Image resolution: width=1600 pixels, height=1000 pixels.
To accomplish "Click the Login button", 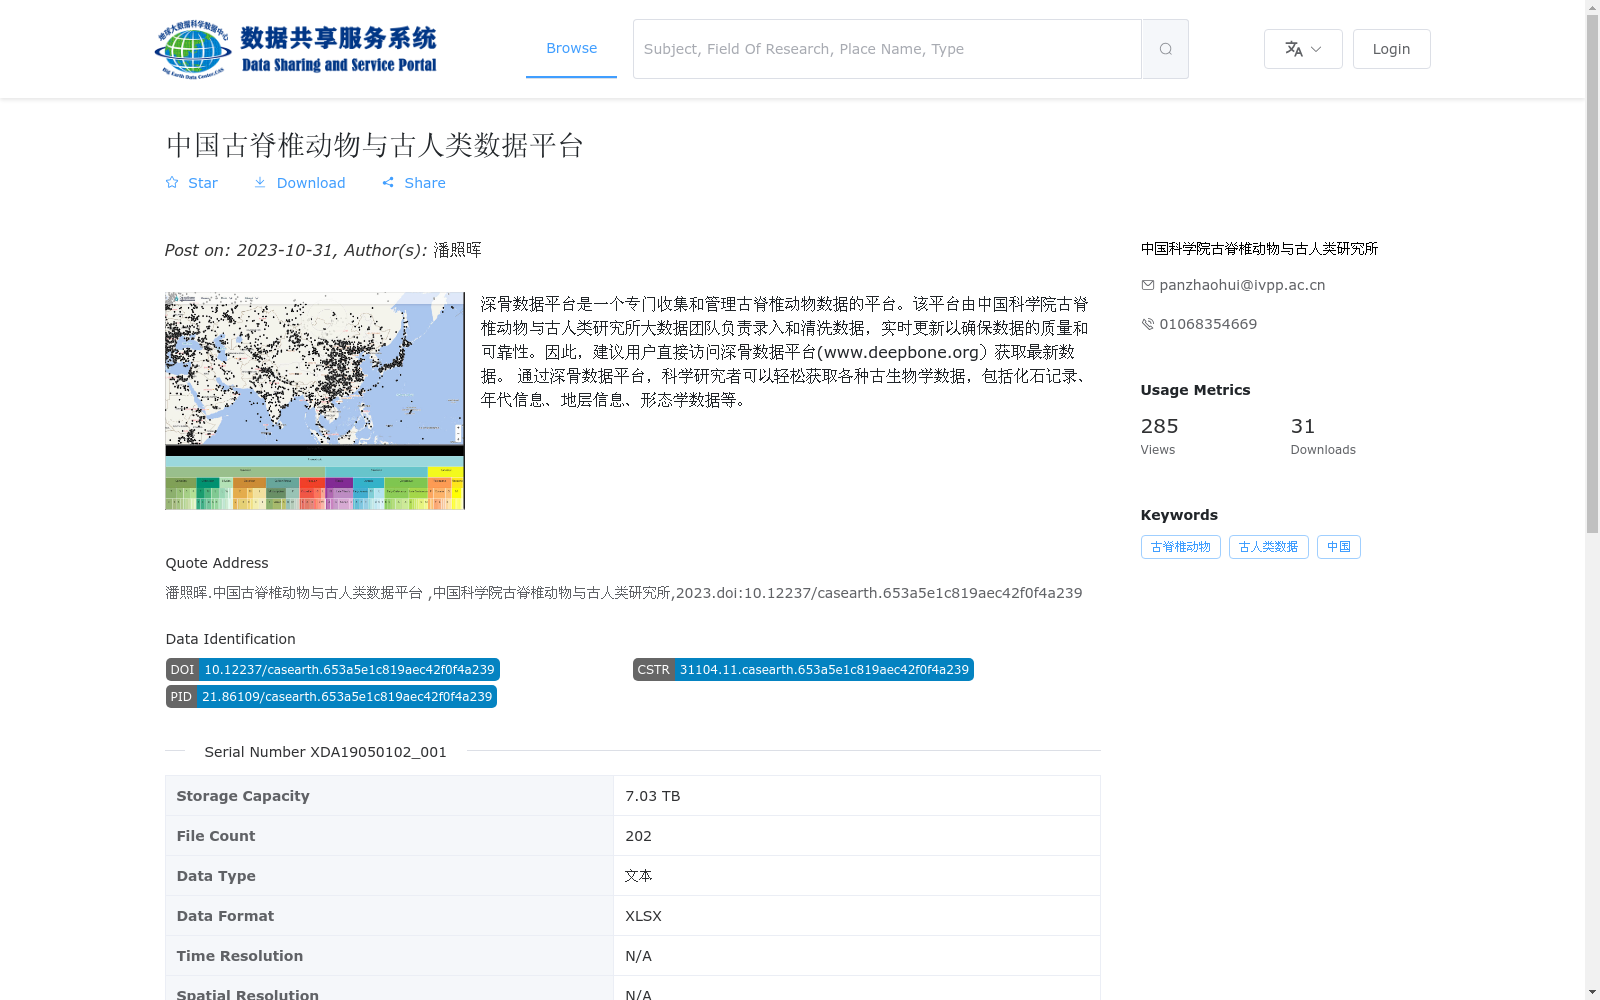I will pos(1391,49).
